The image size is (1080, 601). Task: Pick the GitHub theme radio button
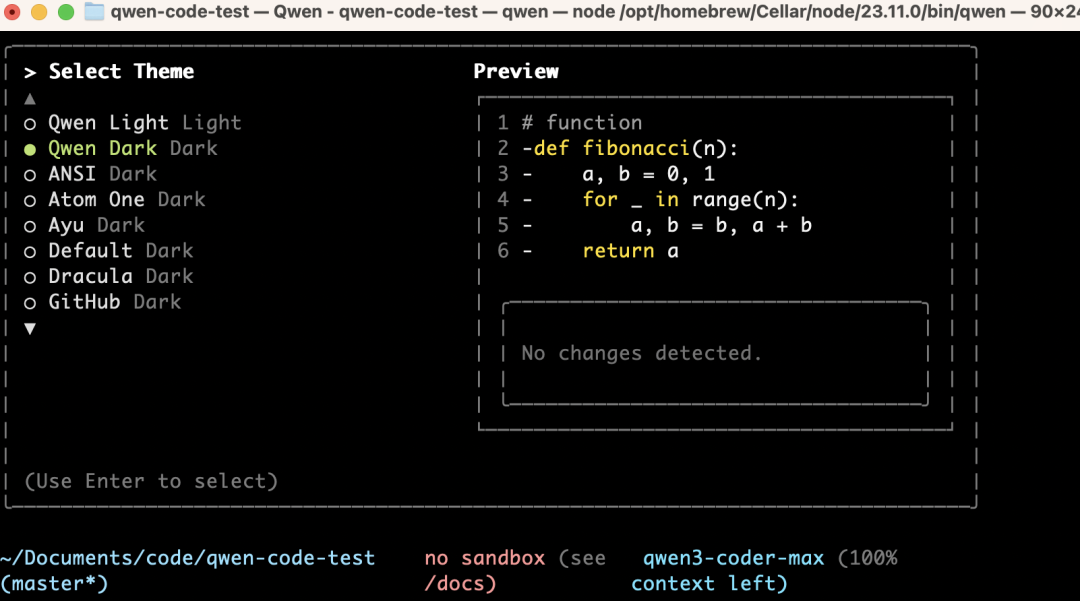click(30, 303)
